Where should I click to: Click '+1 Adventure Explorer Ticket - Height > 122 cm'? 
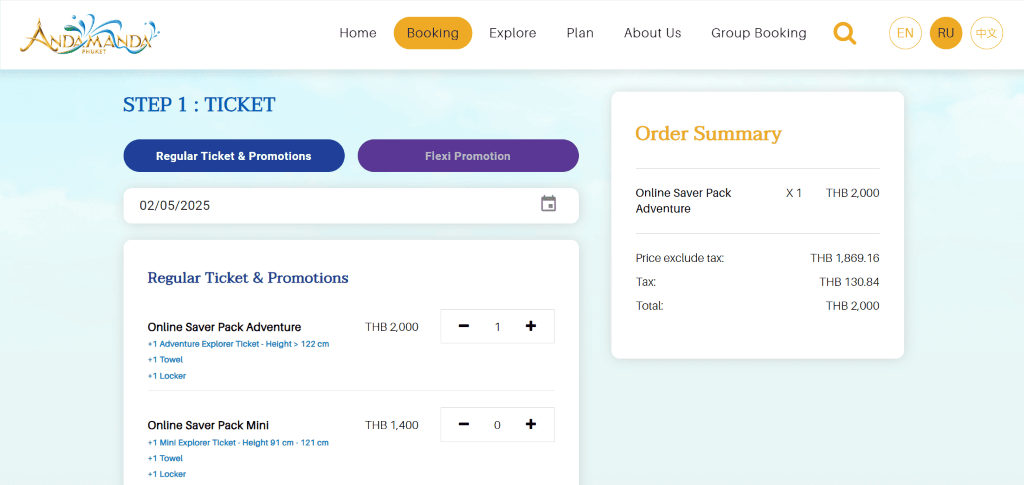(x=238, y=344)
